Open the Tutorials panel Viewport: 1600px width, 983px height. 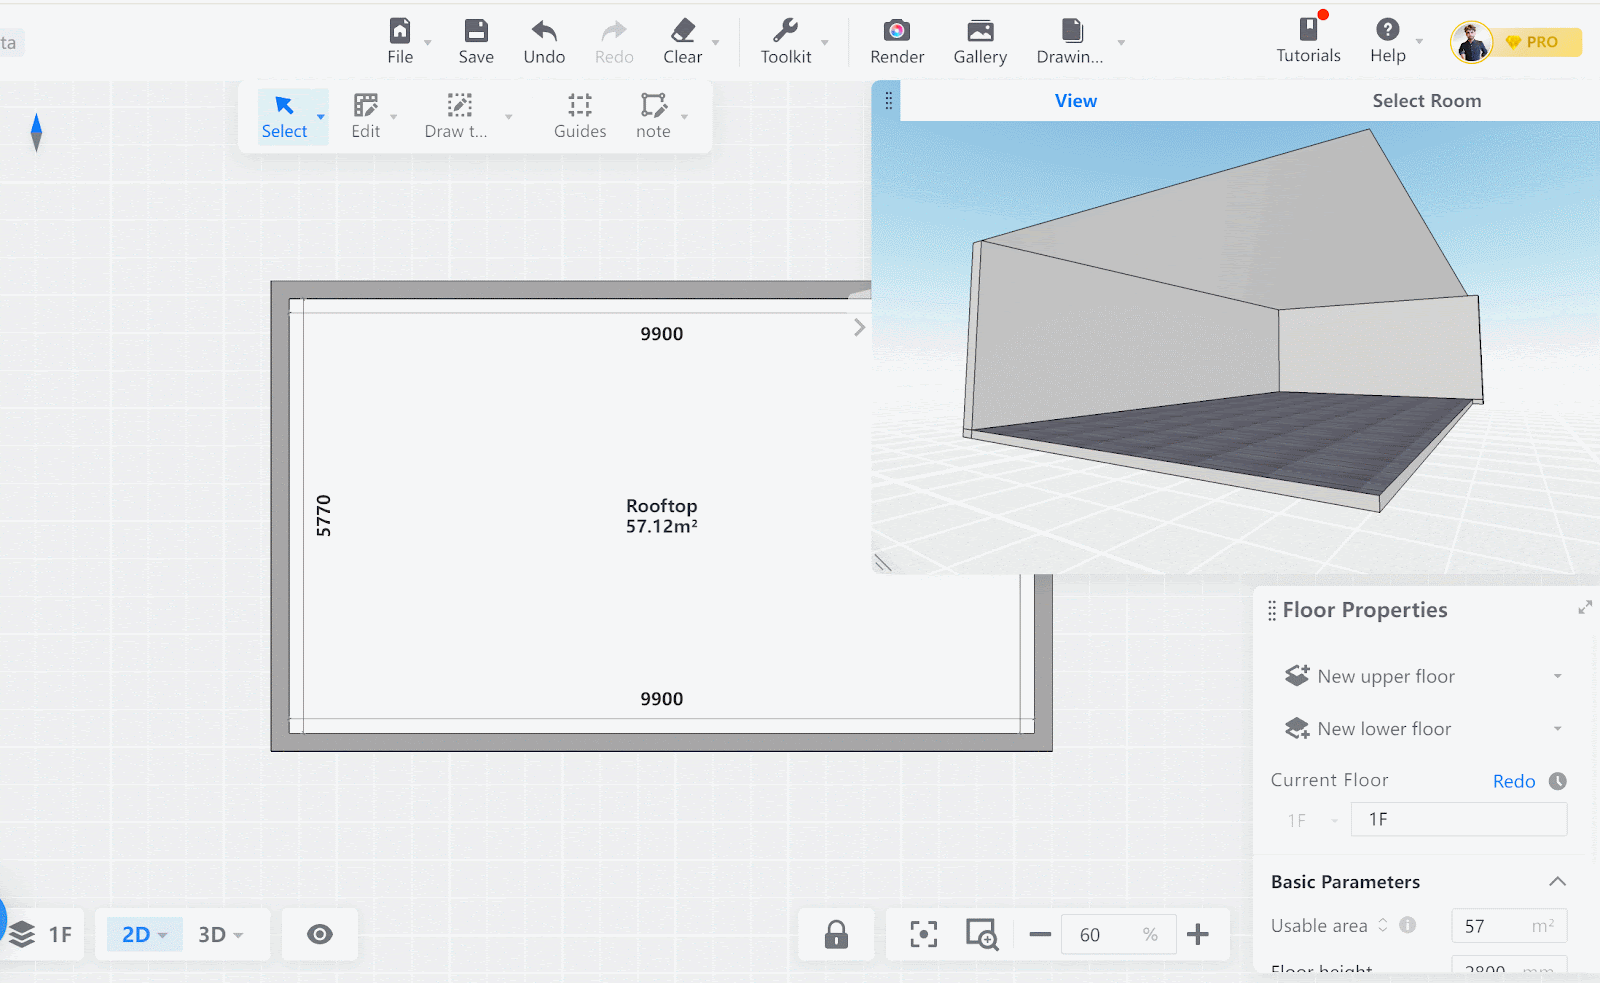pos(1308,41)
